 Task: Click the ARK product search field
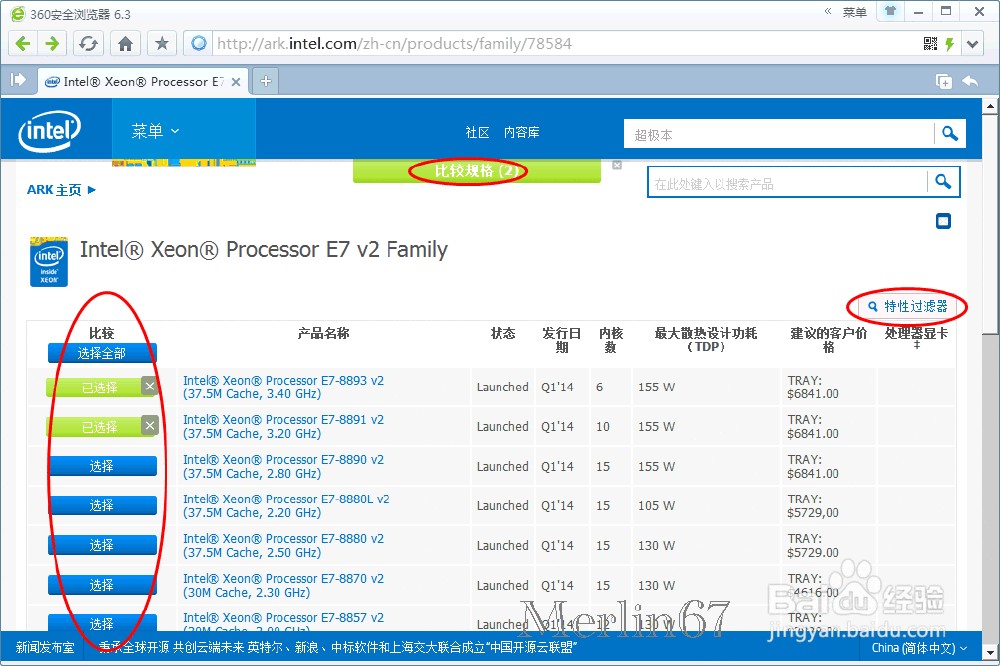tap(787, 184)
